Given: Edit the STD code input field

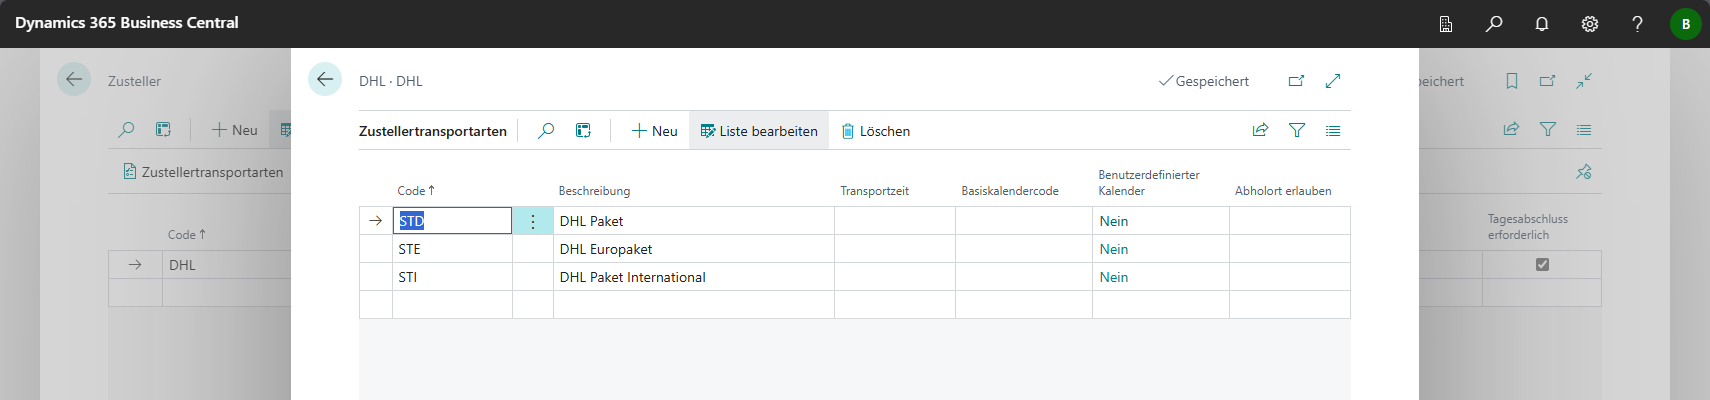Looking at the screenshot, I should click(452, 221).
